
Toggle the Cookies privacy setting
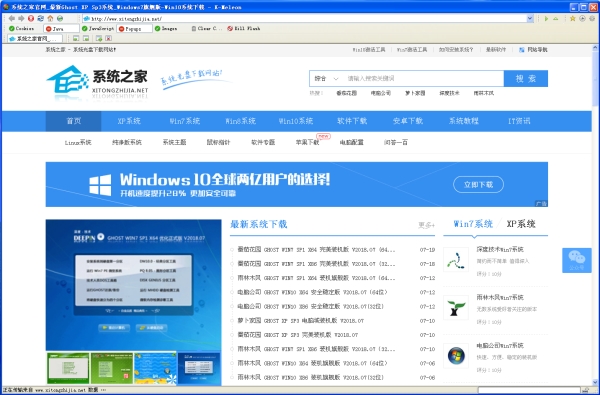click(22, 28)
